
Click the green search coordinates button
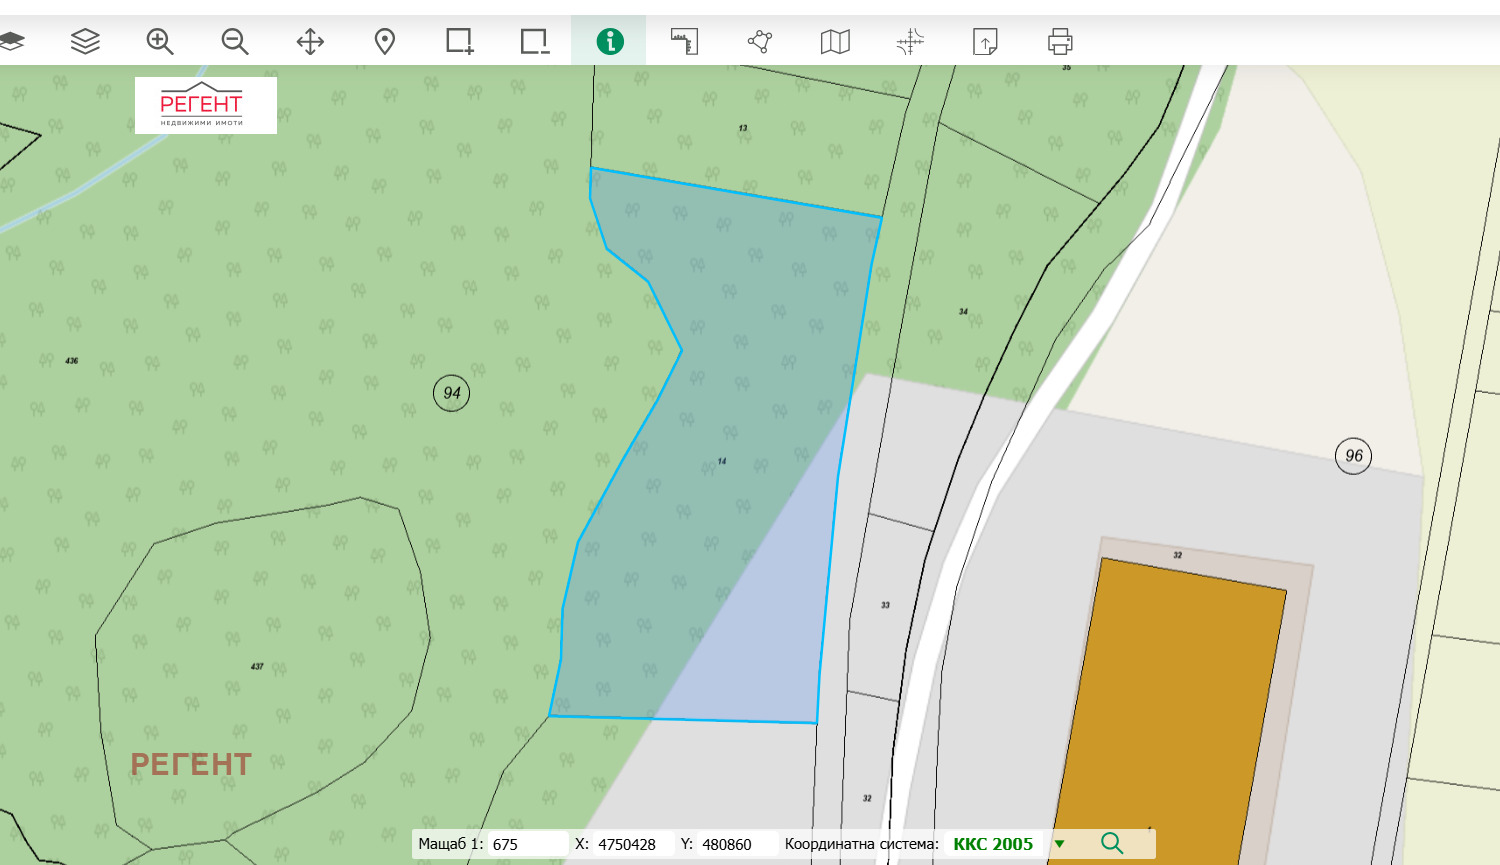pyautogui.click(x=1112, y=843)
